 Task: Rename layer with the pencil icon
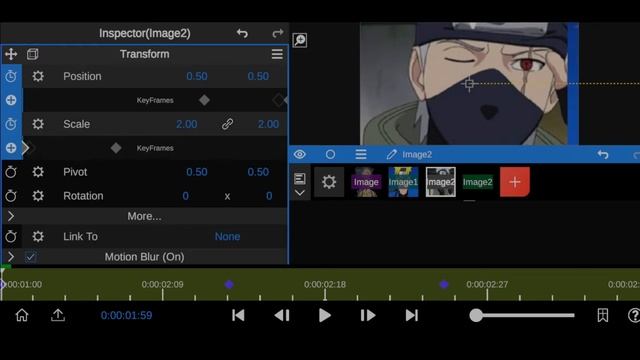pyautogui.click(x=391, y=154)
